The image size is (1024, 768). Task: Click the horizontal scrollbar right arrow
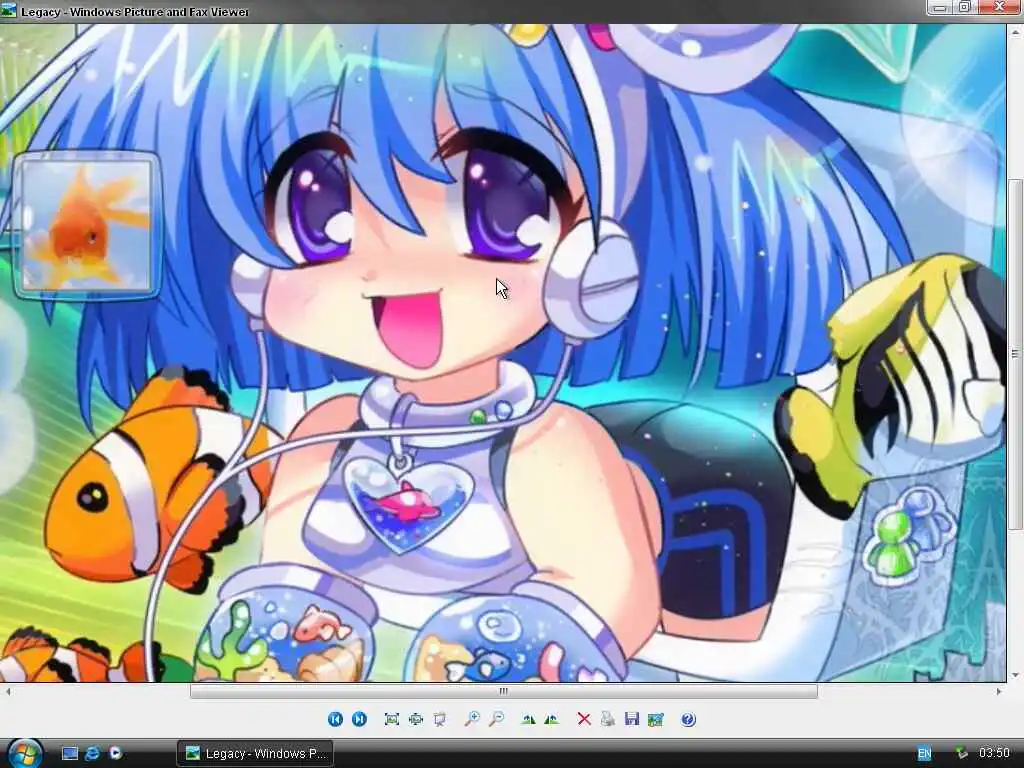point(999,691)
